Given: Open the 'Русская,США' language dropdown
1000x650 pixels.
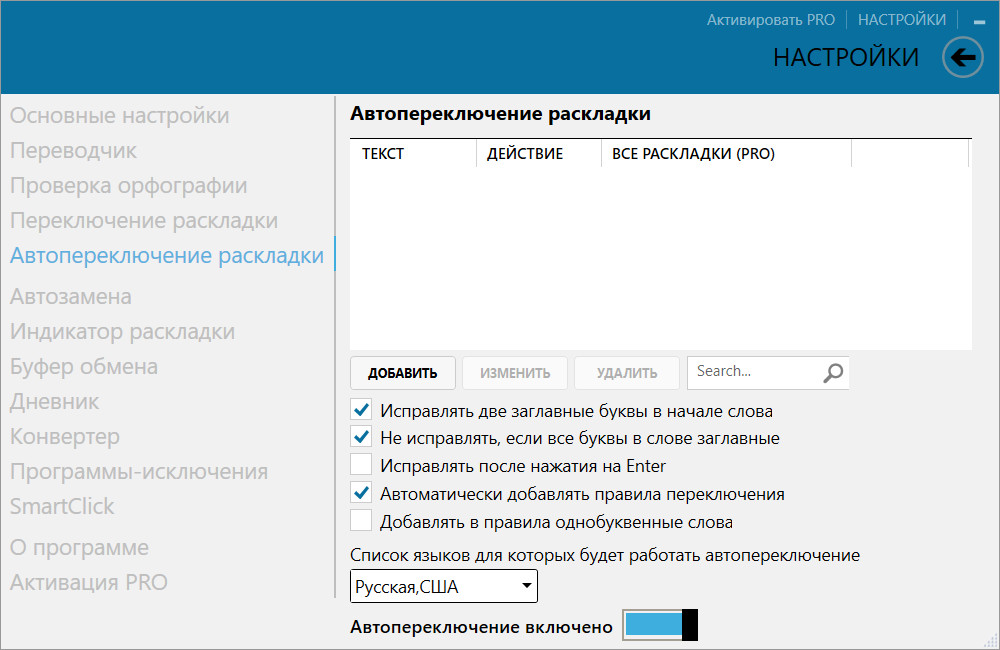Looking at the screenshot, I should 443,587.
